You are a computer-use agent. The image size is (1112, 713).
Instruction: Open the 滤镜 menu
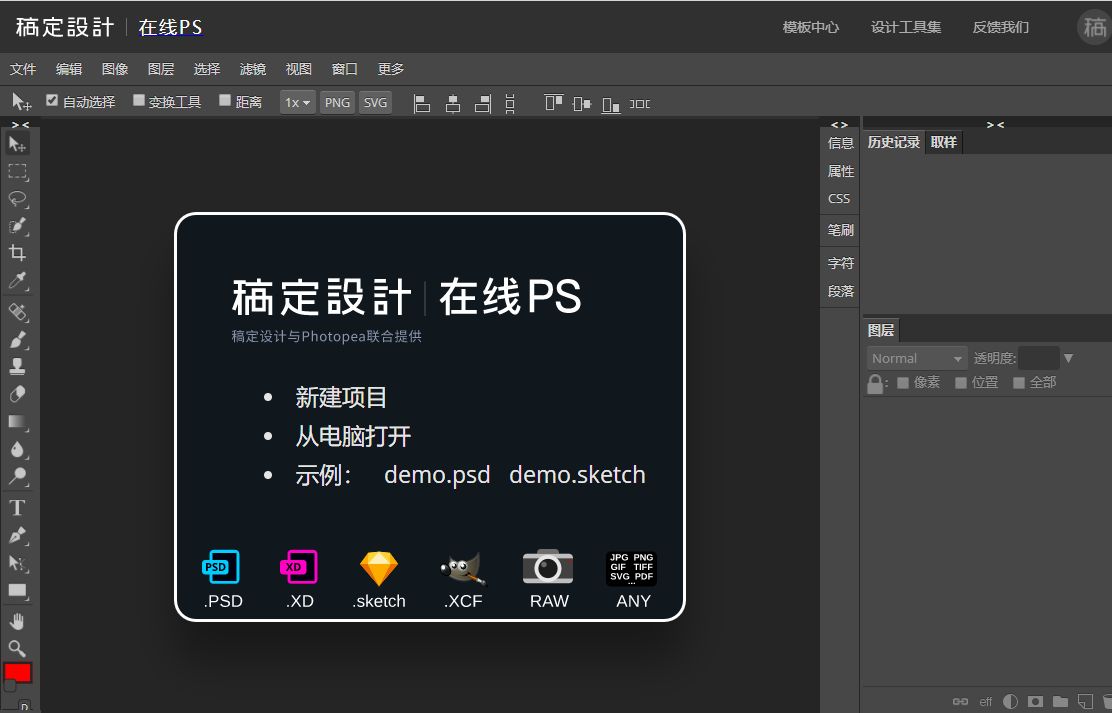coord(253,69)
